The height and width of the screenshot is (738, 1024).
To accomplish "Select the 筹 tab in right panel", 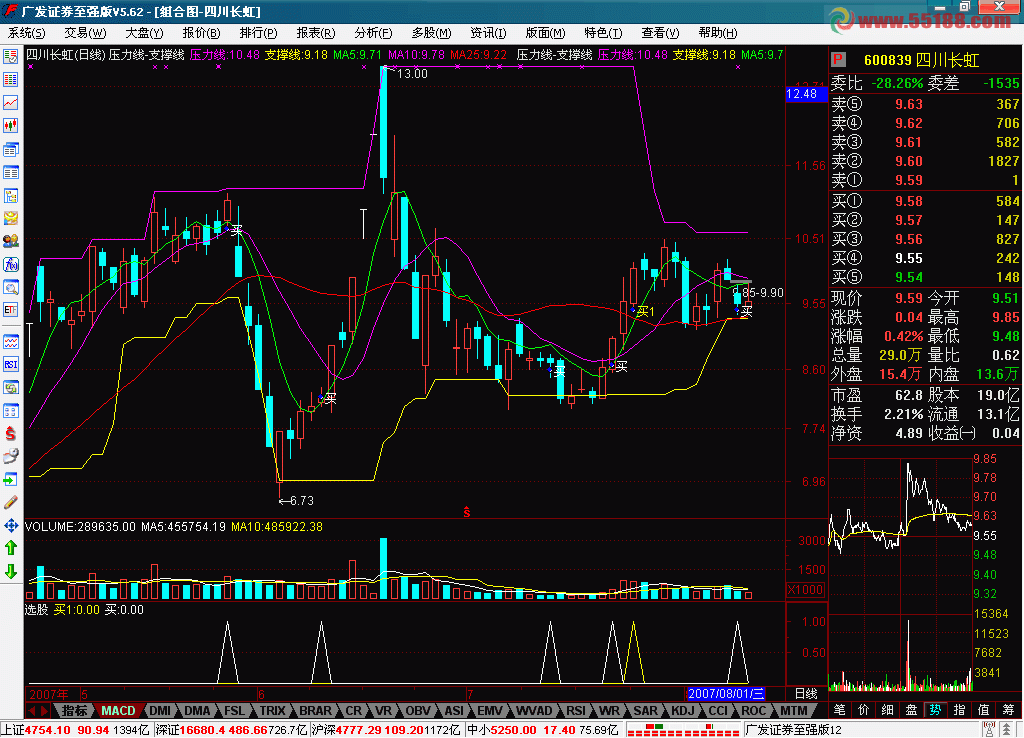I will 1008,710.
